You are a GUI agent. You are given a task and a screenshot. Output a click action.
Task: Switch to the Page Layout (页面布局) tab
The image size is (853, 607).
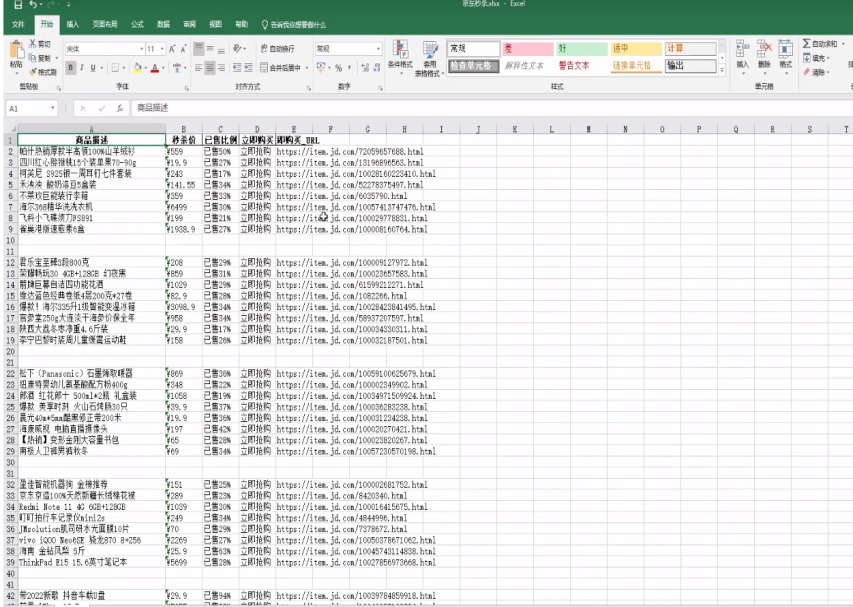(x=105, y=24)
